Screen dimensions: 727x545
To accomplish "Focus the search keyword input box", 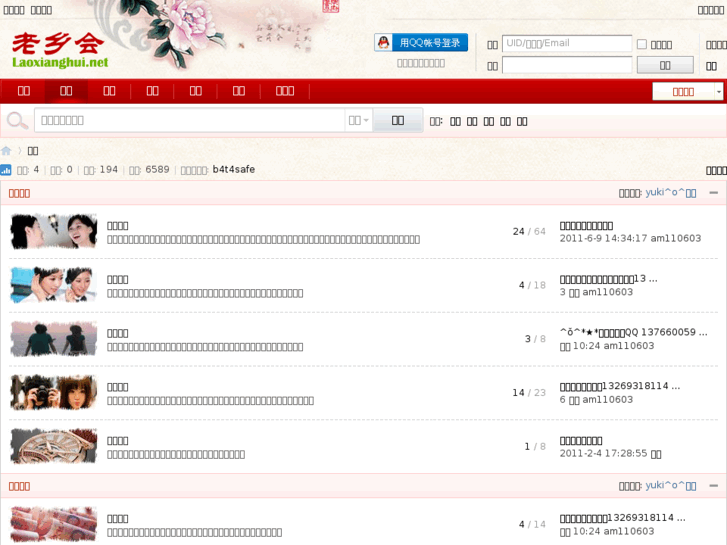I will coord(189,121).
